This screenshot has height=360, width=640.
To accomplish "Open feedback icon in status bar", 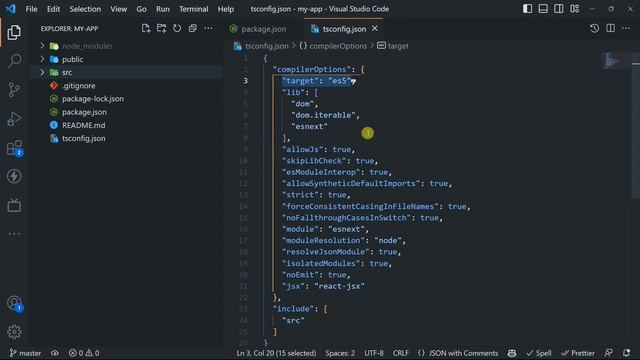I will 609,353.
